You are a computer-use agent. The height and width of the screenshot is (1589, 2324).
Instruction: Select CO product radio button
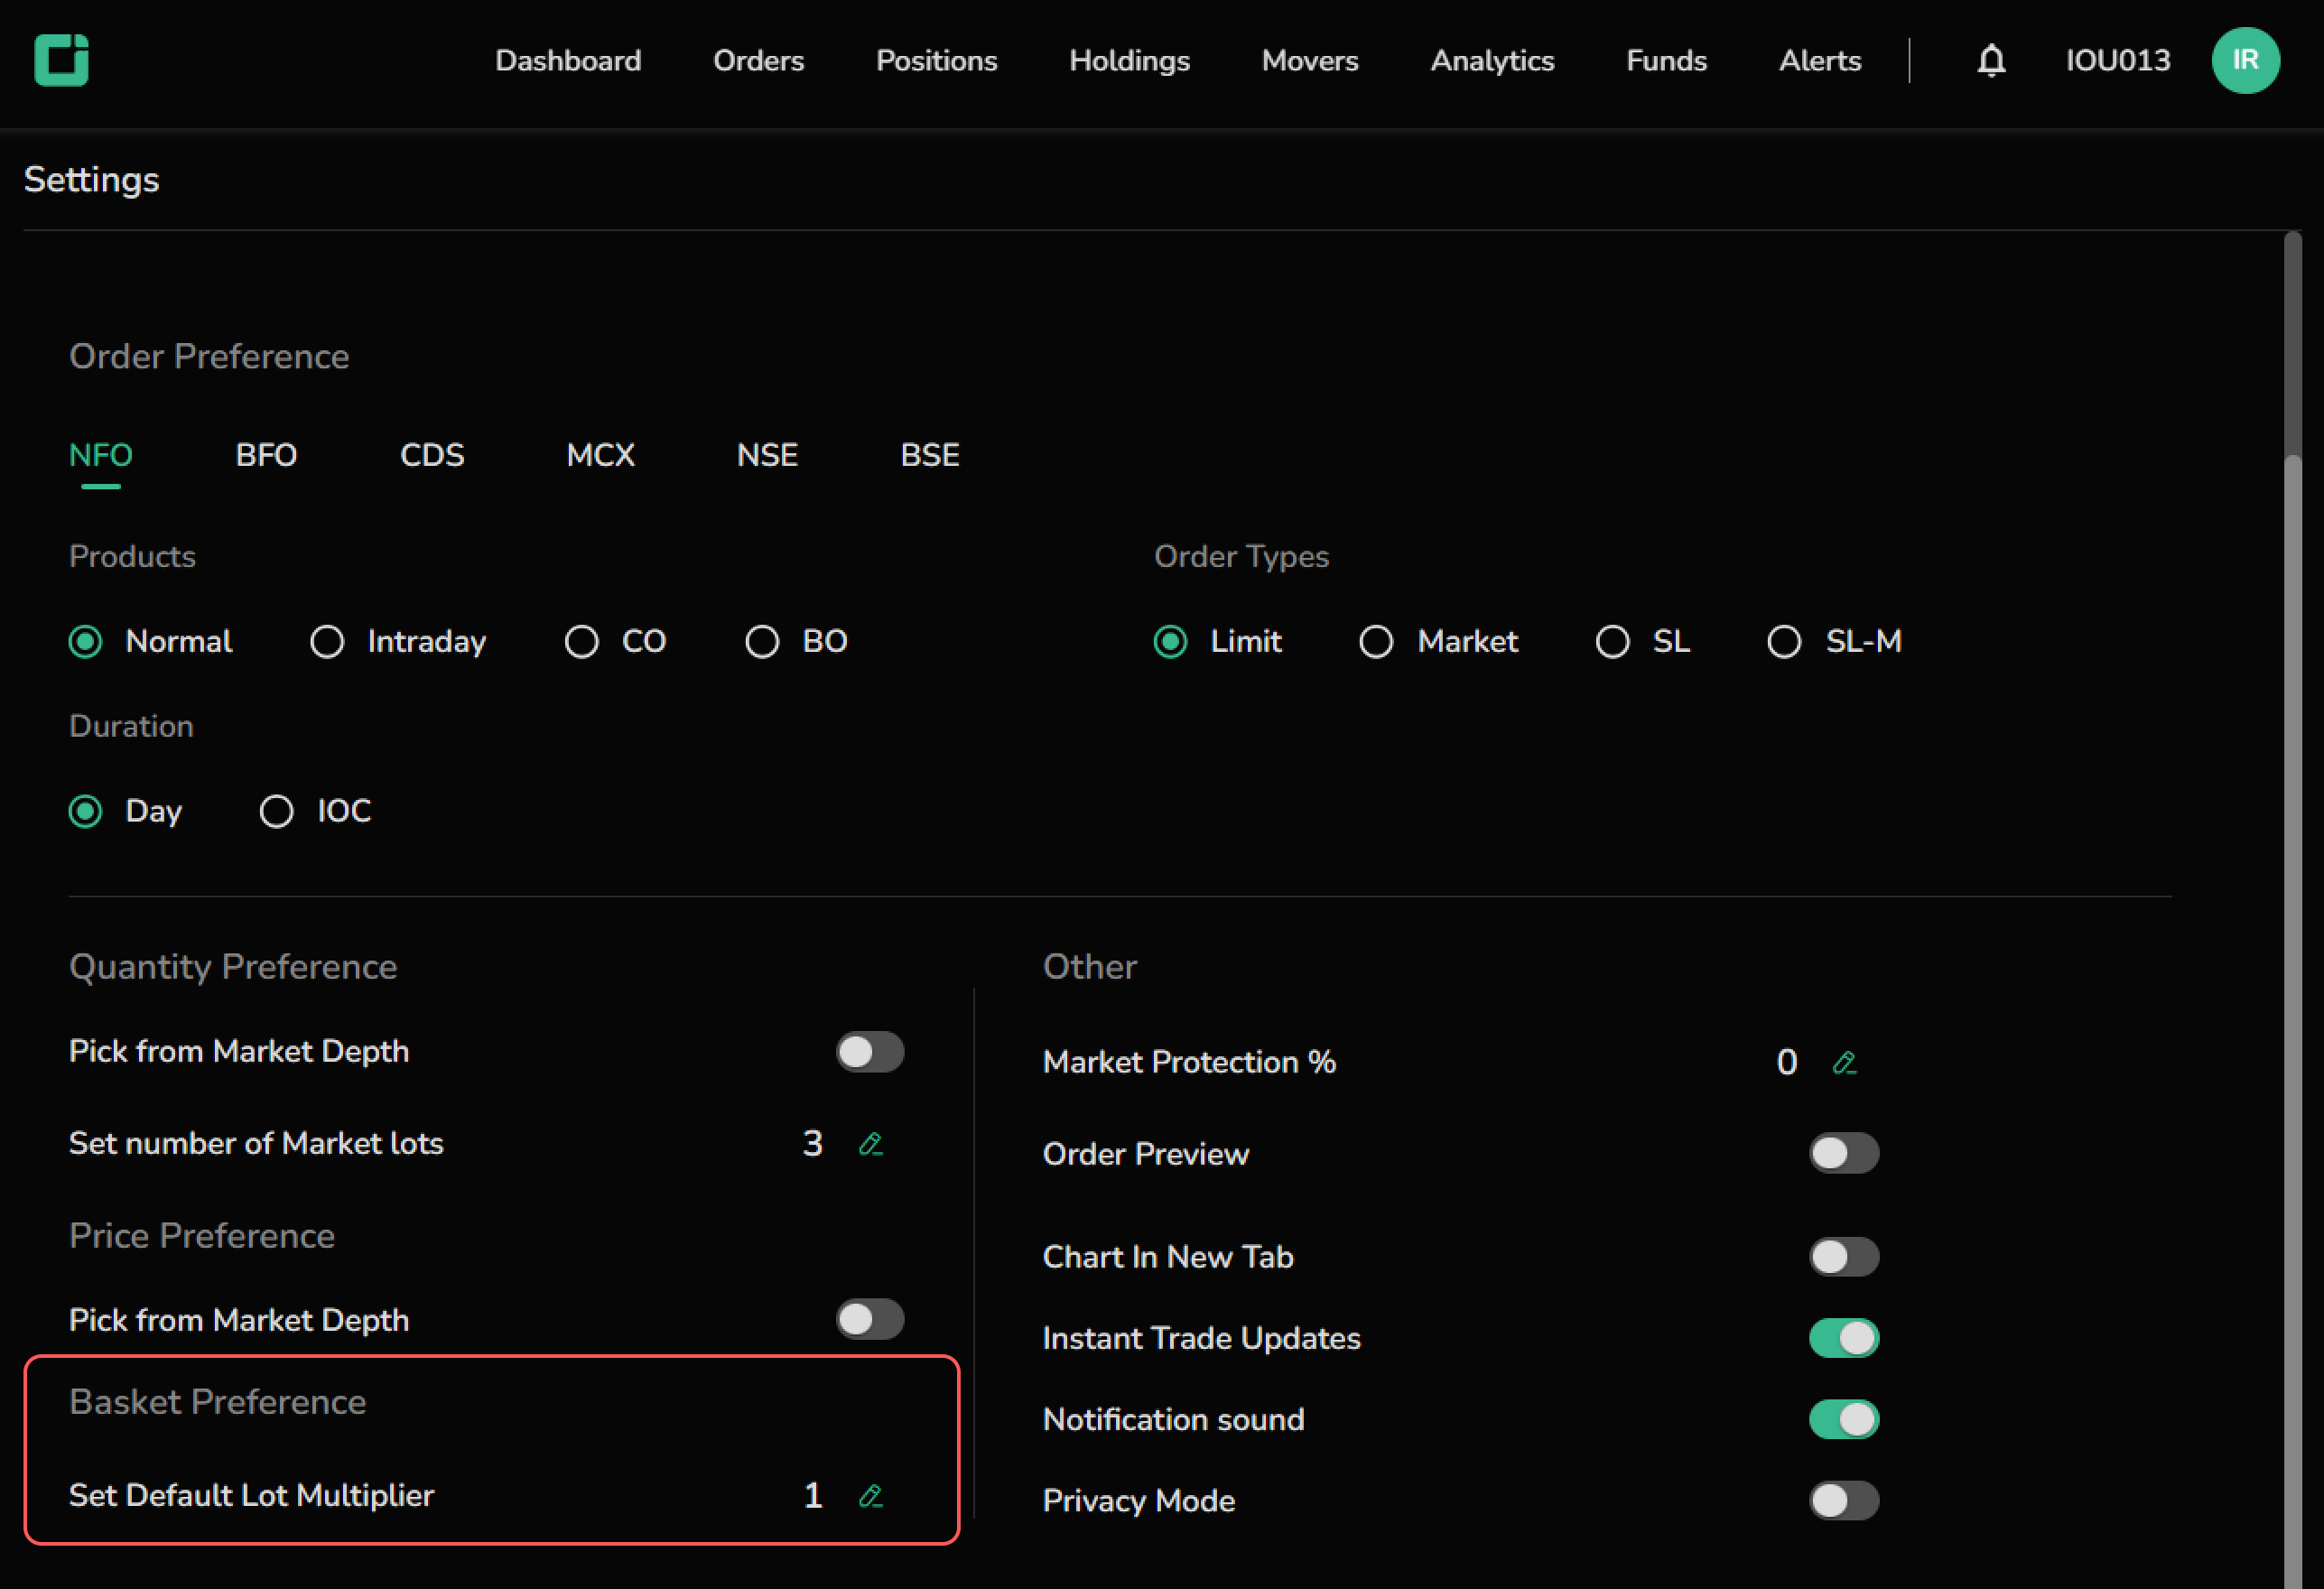(x=582, y=641)
